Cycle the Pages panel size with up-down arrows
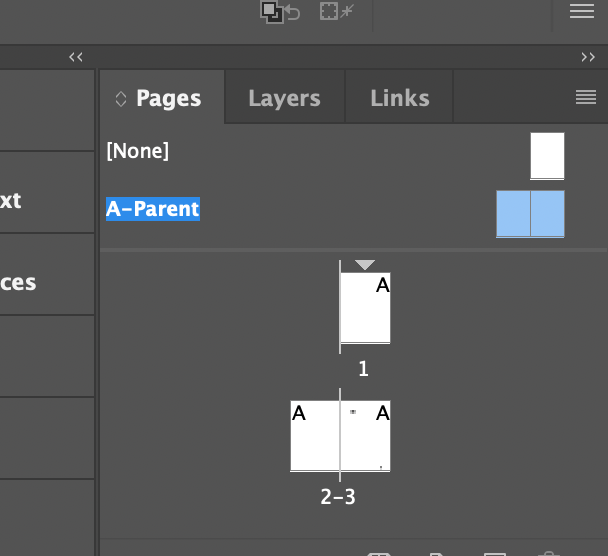 coord(121,99)
